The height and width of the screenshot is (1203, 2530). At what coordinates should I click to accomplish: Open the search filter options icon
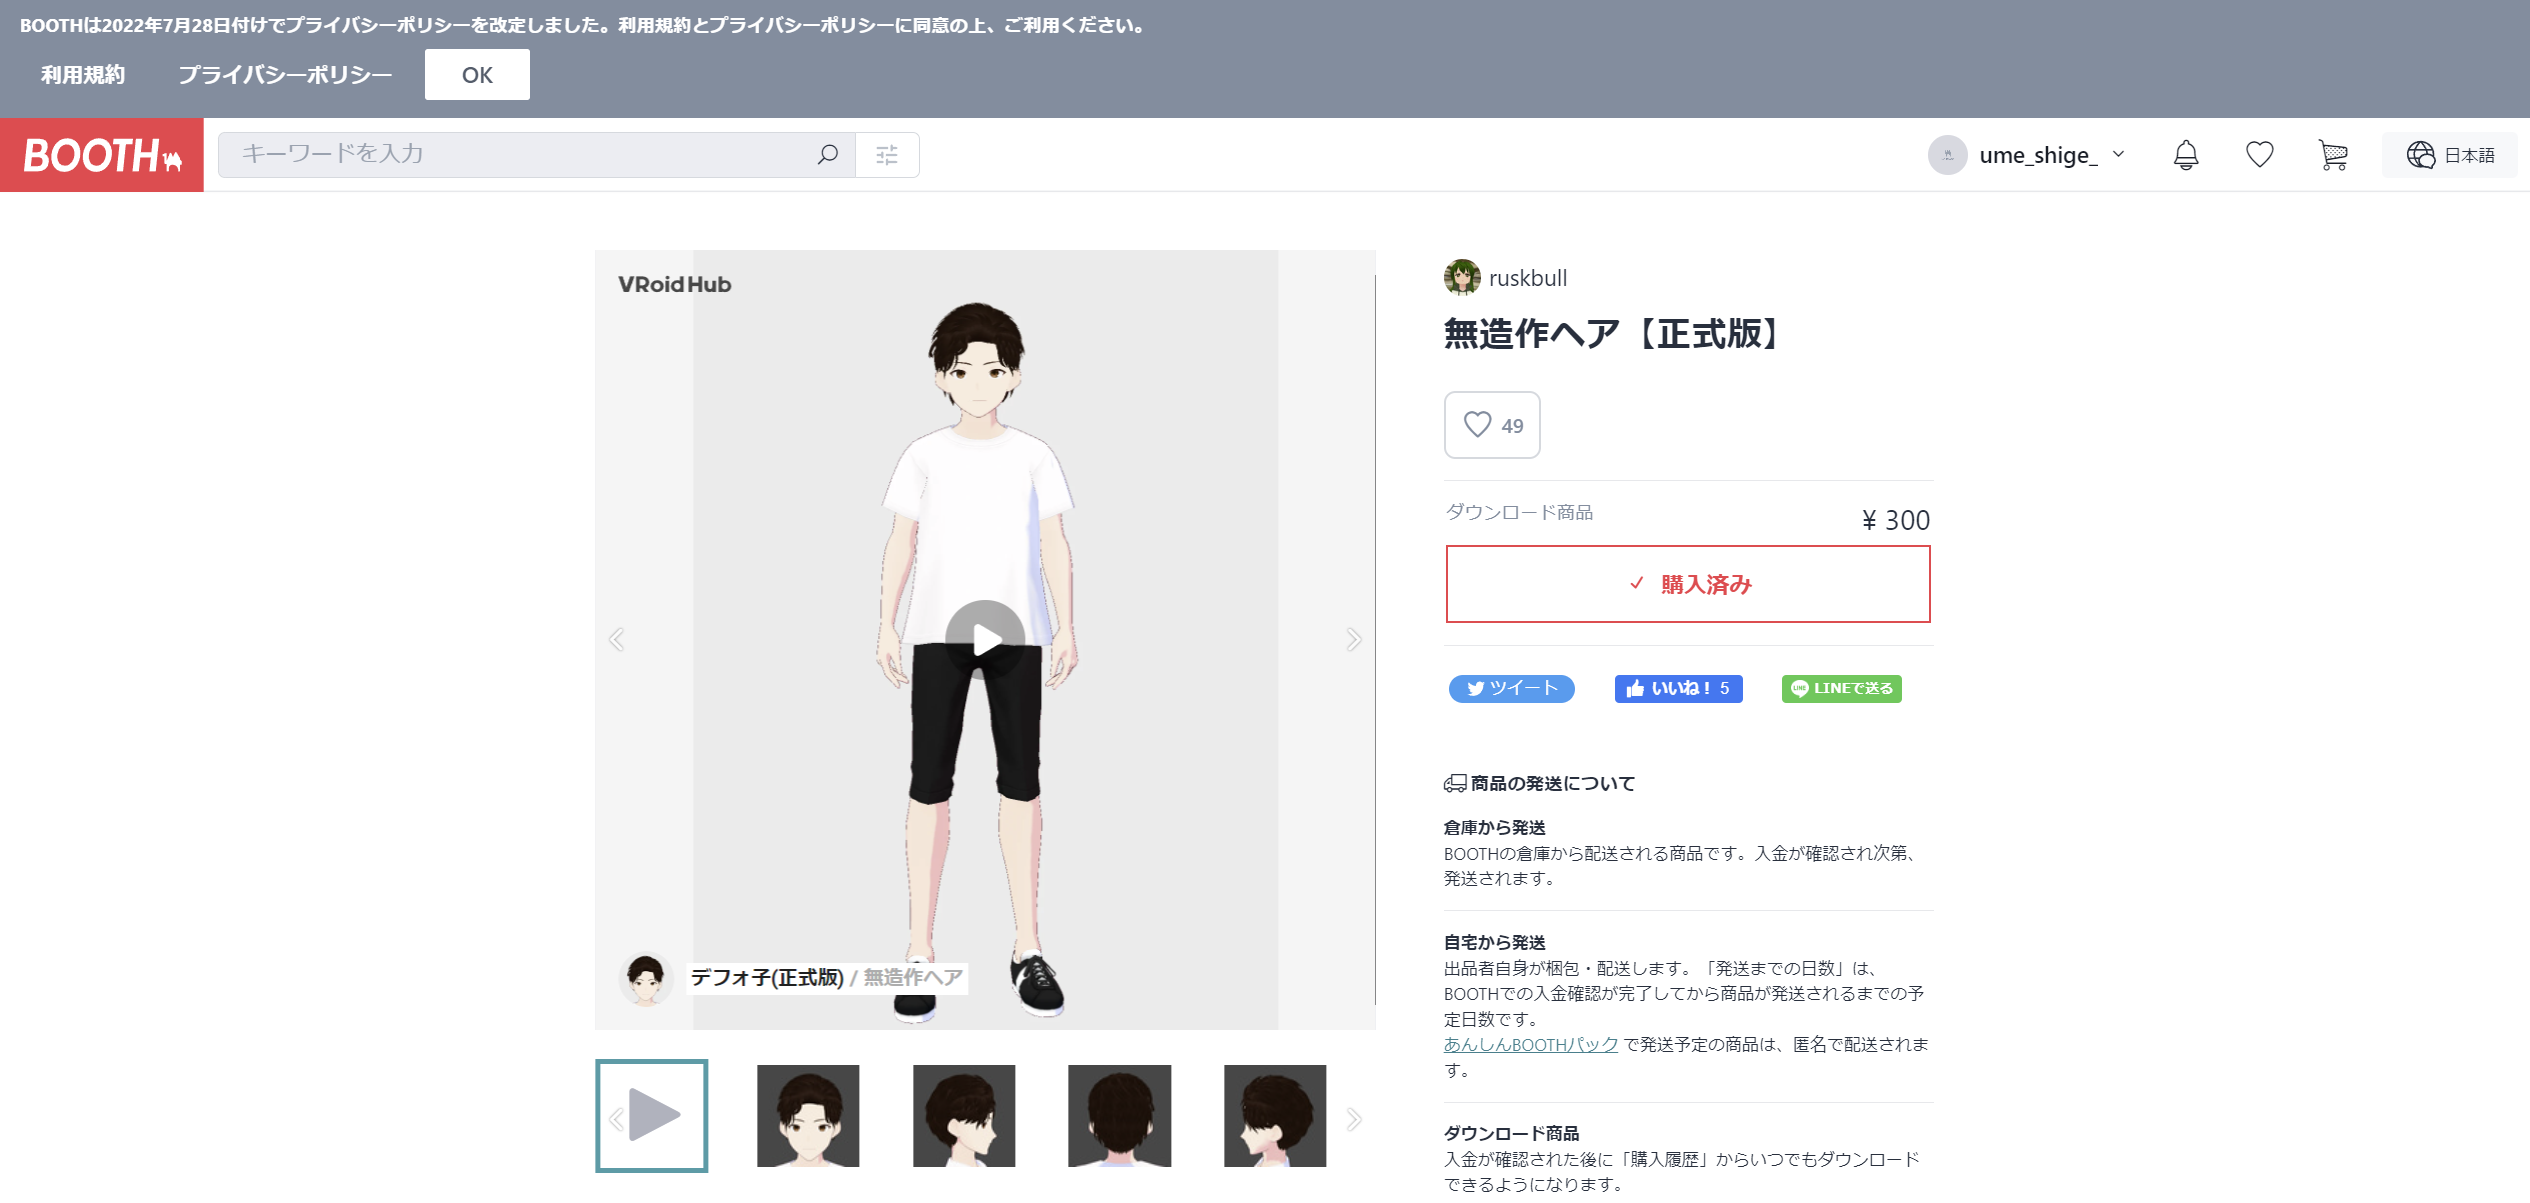(887, 155)
